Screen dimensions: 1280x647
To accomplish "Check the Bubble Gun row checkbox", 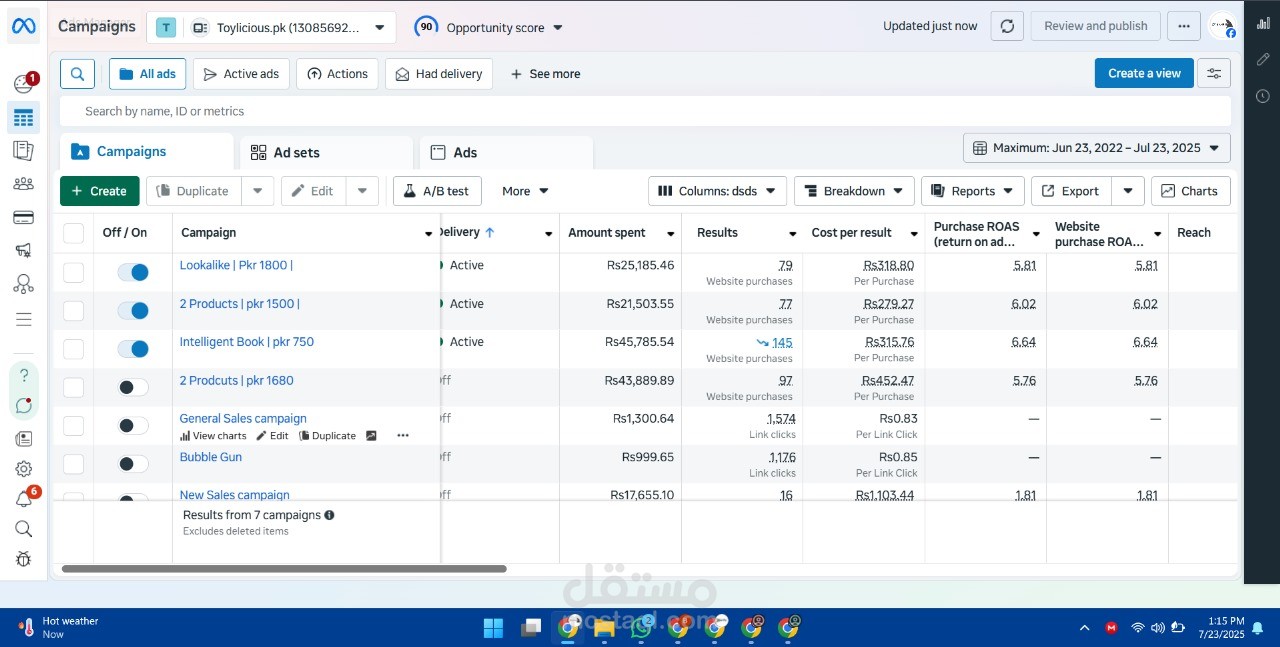I will pos(73,464).
